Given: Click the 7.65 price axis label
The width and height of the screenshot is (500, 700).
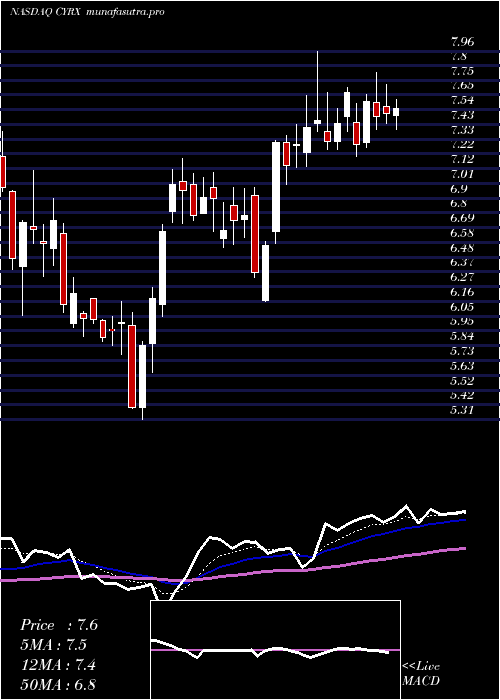Looking at the screenshot, I should (462, 85).
